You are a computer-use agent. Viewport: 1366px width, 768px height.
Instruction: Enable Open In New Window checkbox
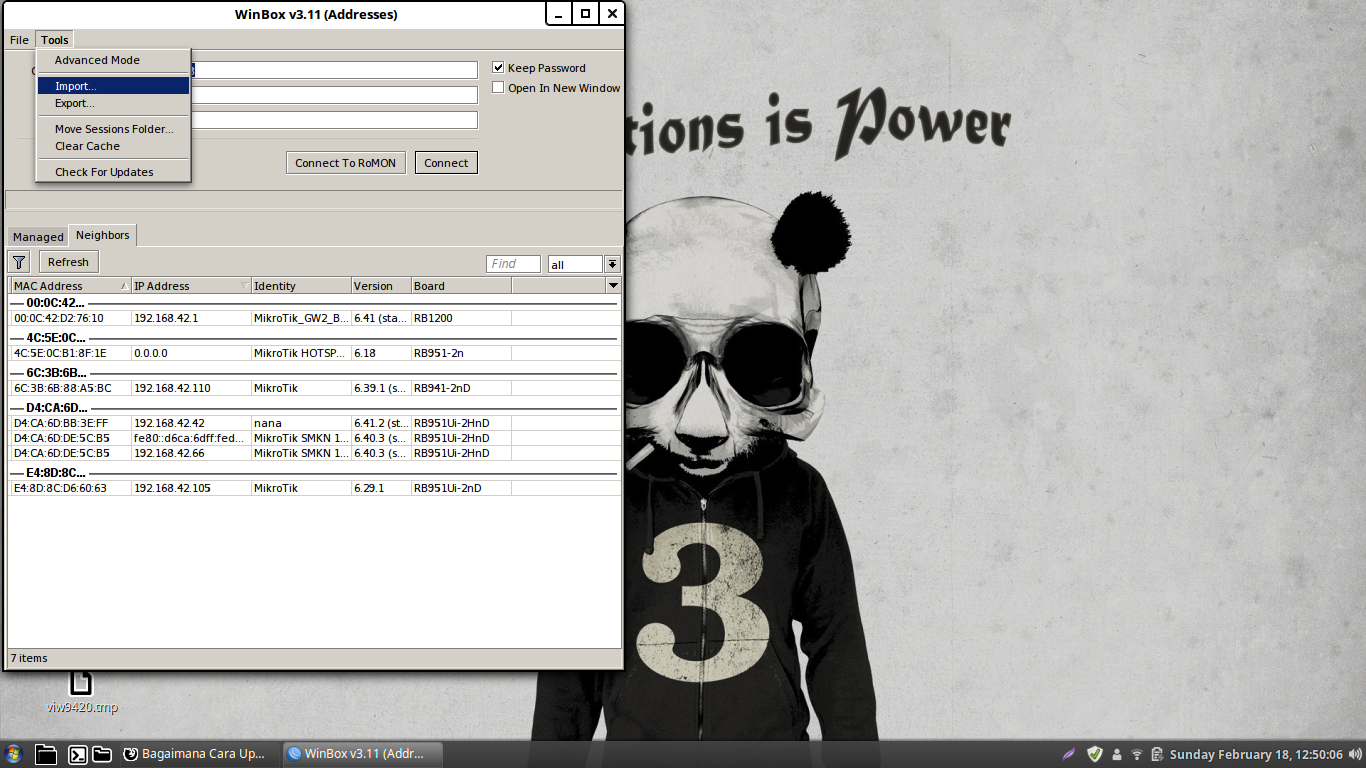498,88
